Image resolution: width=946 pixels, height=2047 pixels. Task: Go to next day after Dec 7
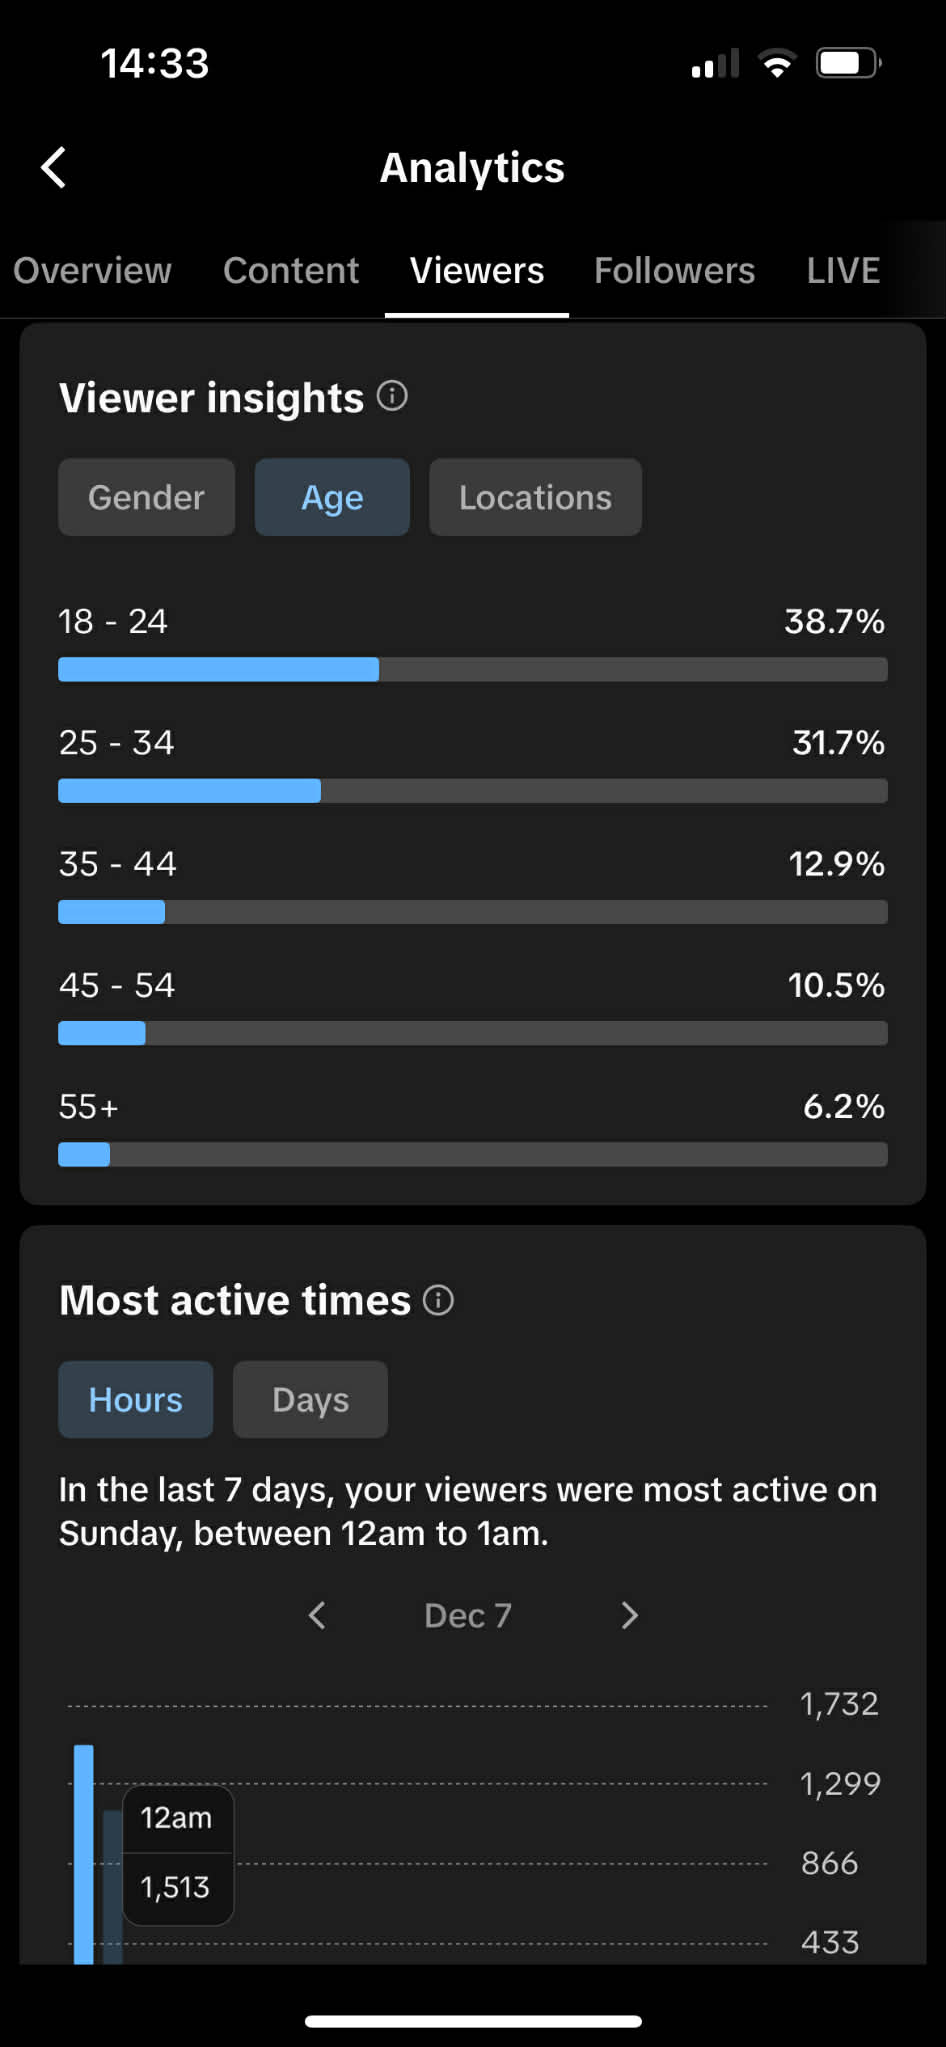(629, 1615)
